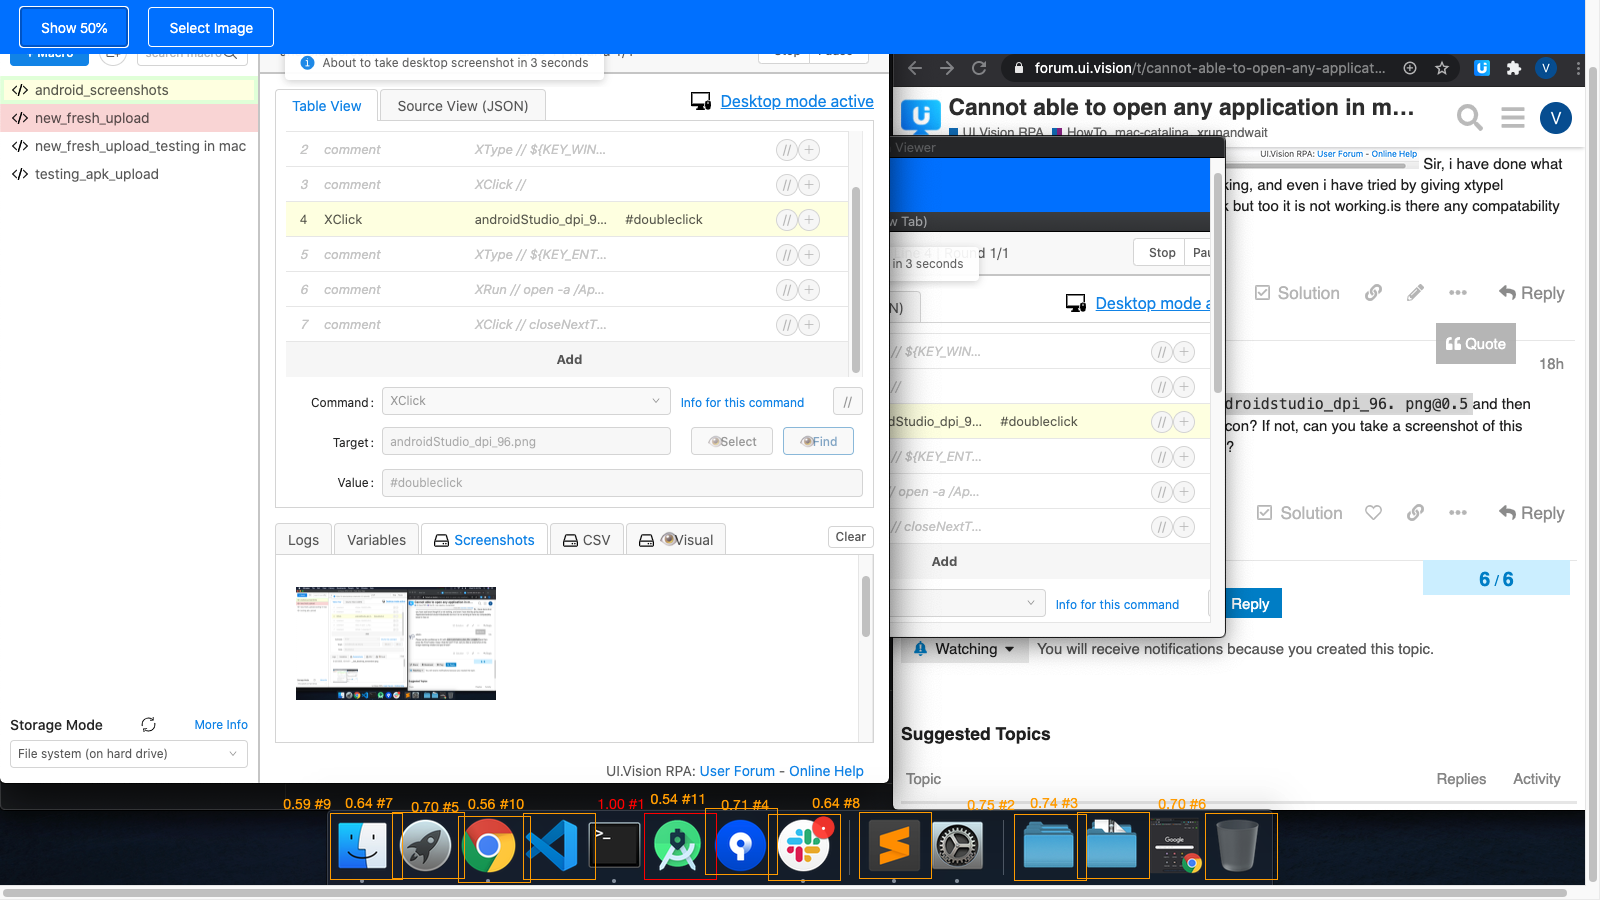The width and height of the screenshot is (1600, 900).
Task: Open the Chrome extensions puzzle icon
Action: tap(1513, 68)
